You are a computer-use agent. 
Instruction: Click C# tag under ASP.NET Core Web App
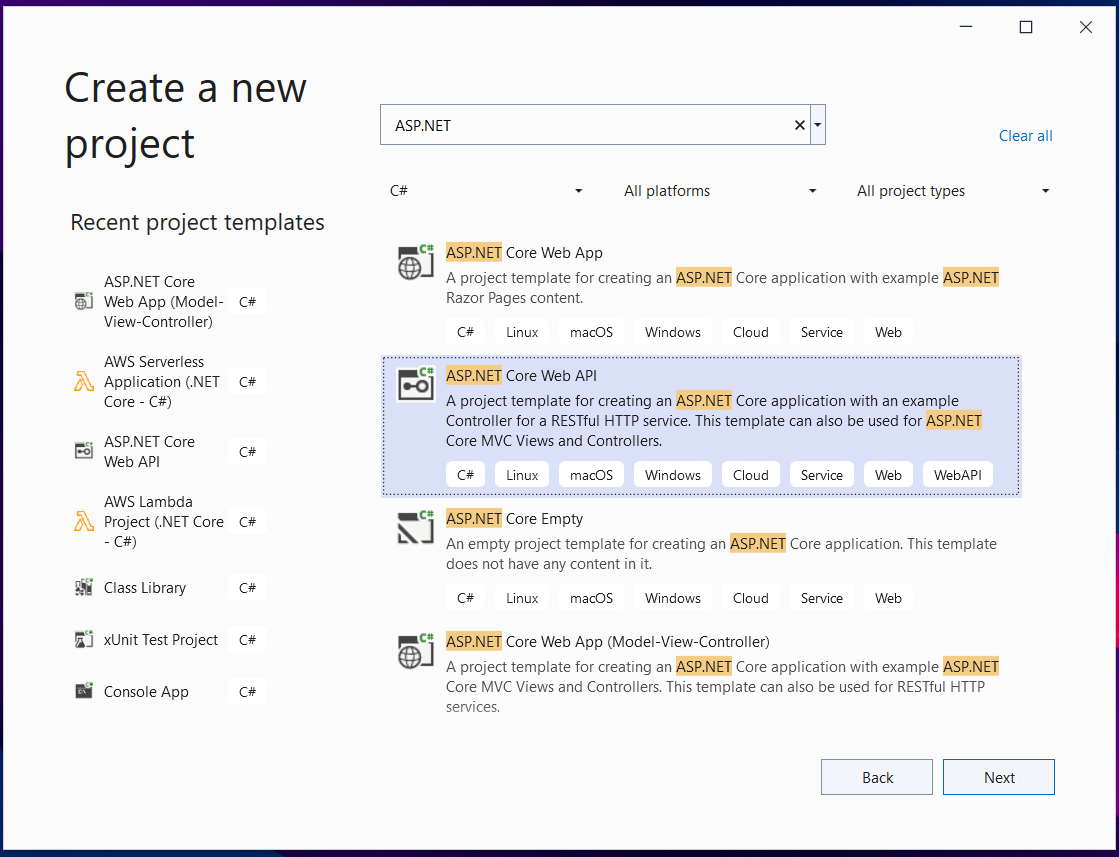click(465, 332)
